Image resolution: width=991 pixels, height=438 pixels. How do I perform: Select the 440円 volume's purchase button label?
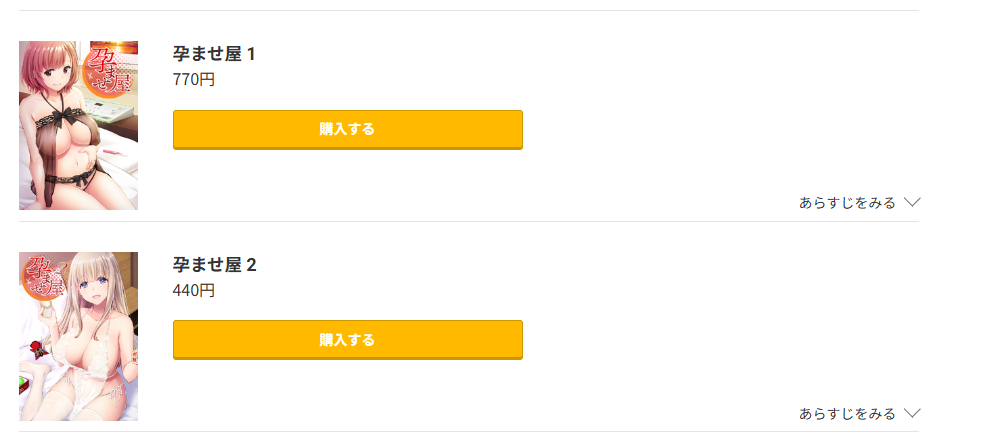[347, 340]
